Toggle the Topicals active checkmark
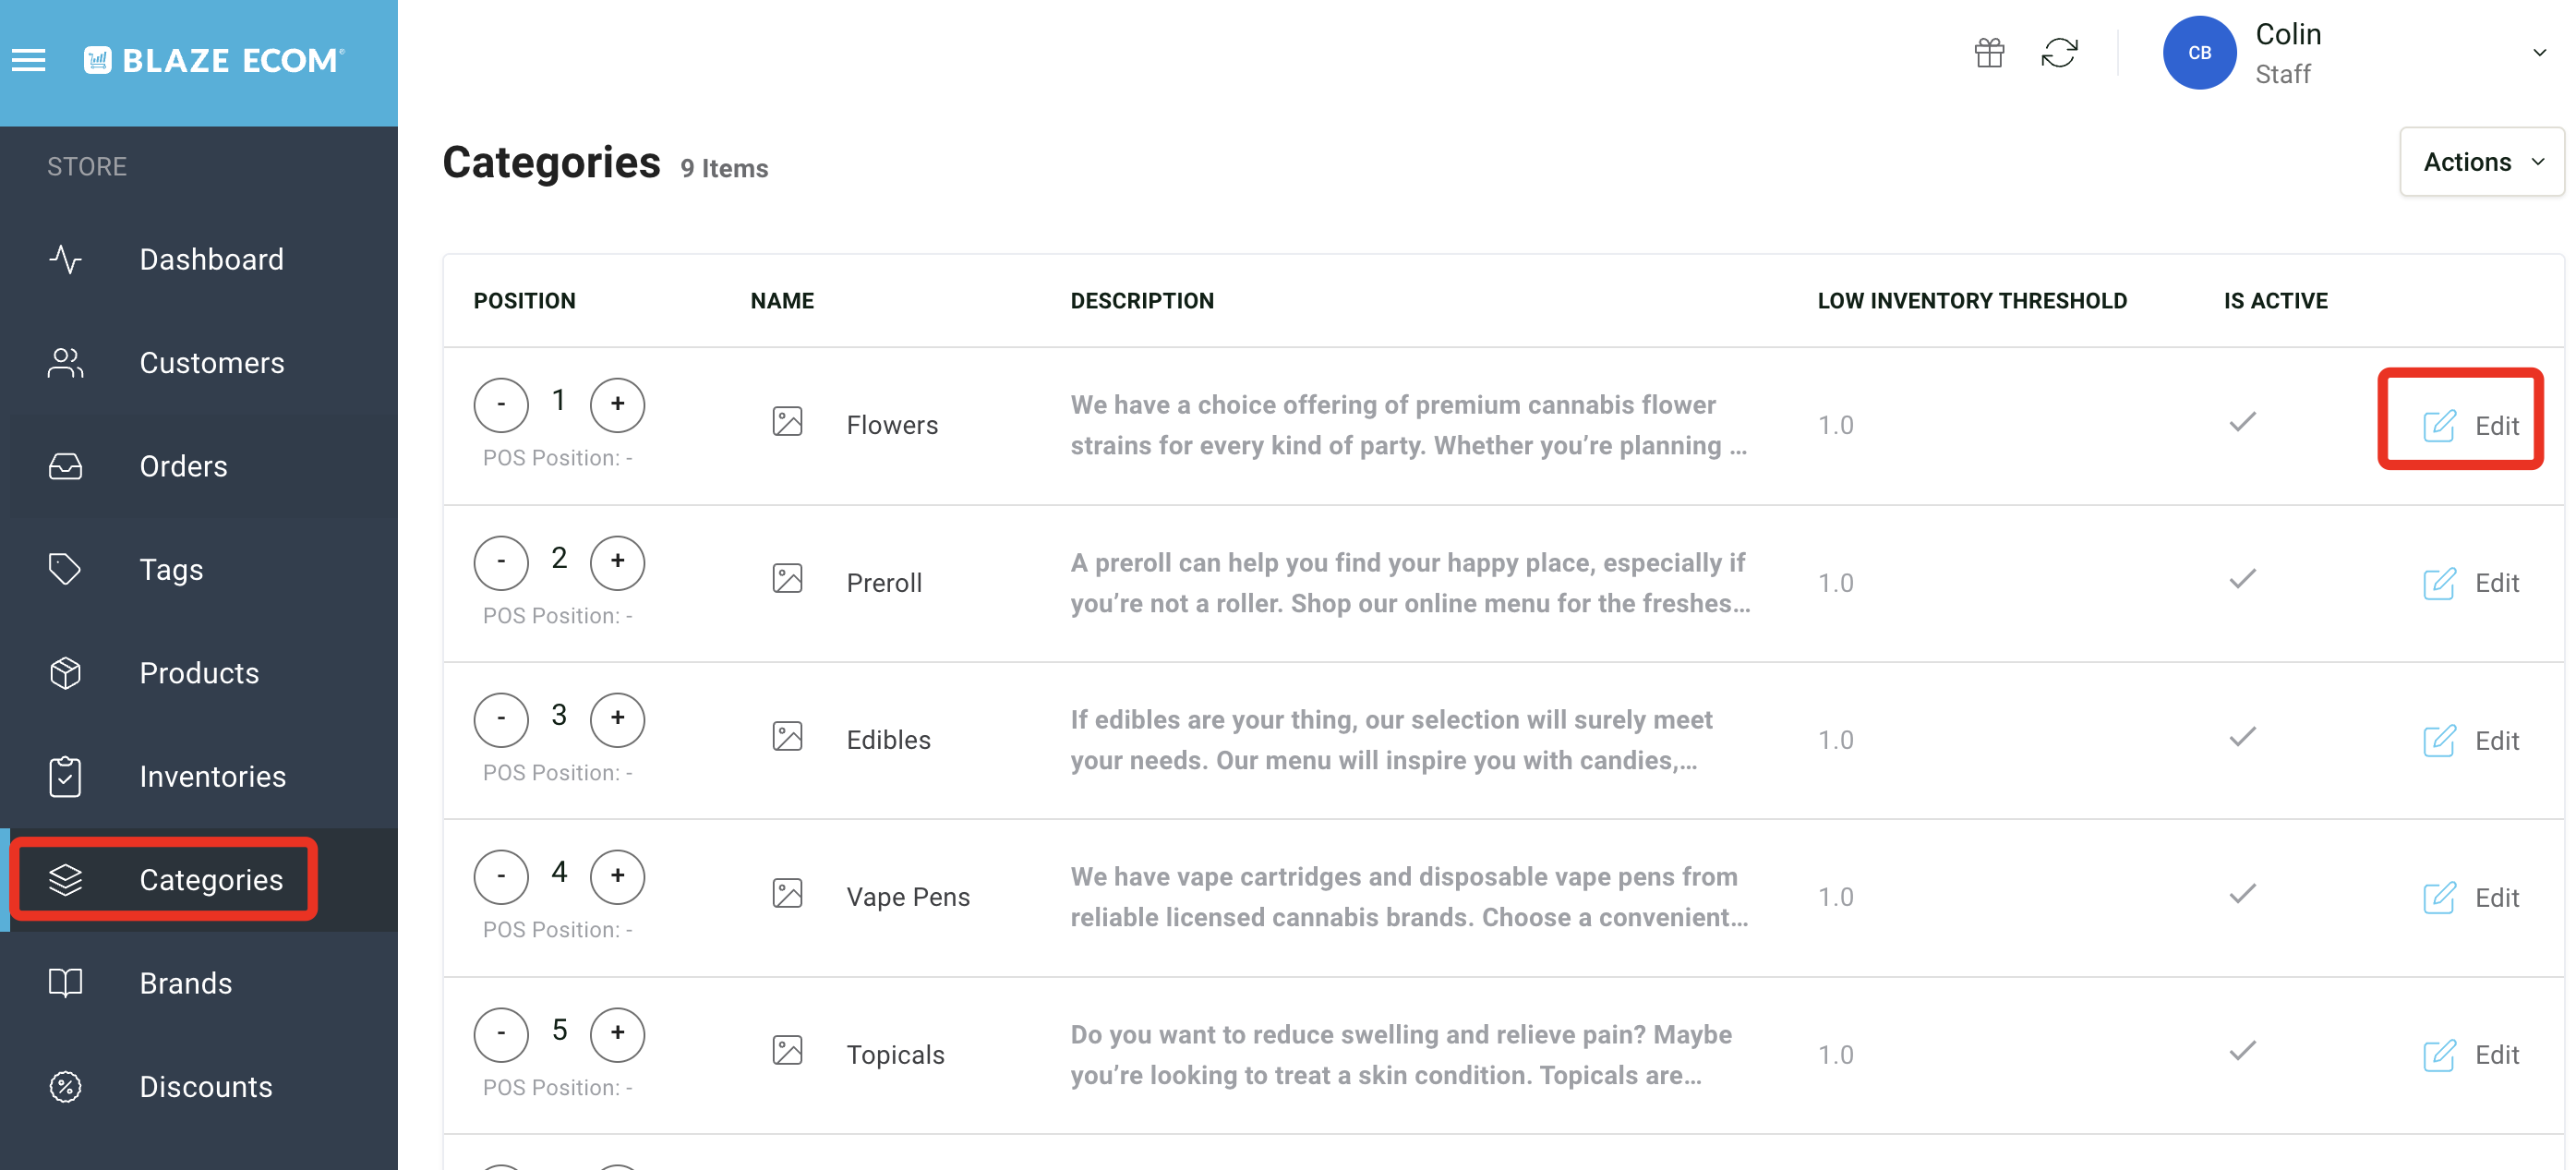2576x1170 pixels. click(x=2242, y=1051)
